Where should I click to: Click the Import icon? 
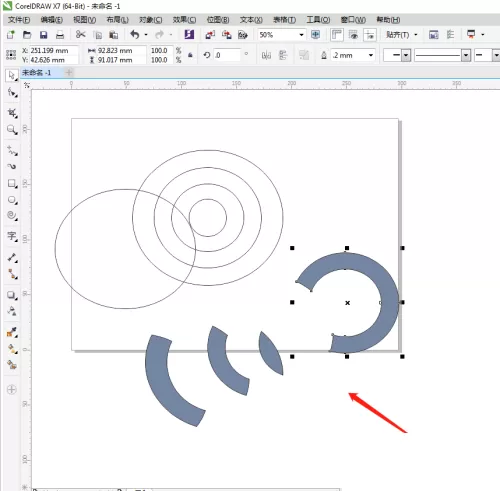click(x=210, y=35)
